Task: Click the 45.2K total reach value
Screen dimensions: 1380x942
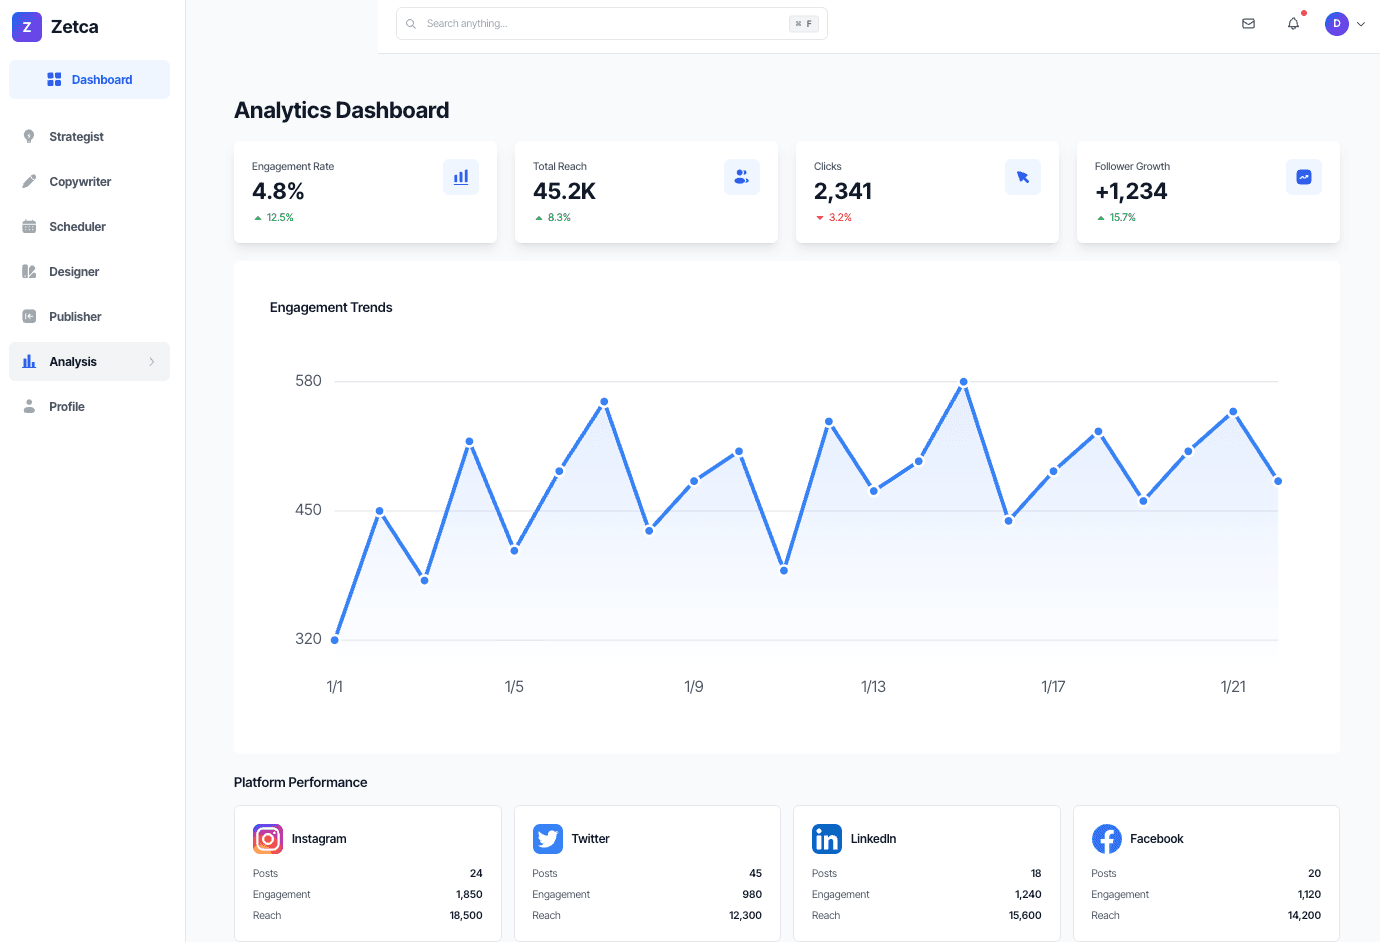Action: (564, 191)
